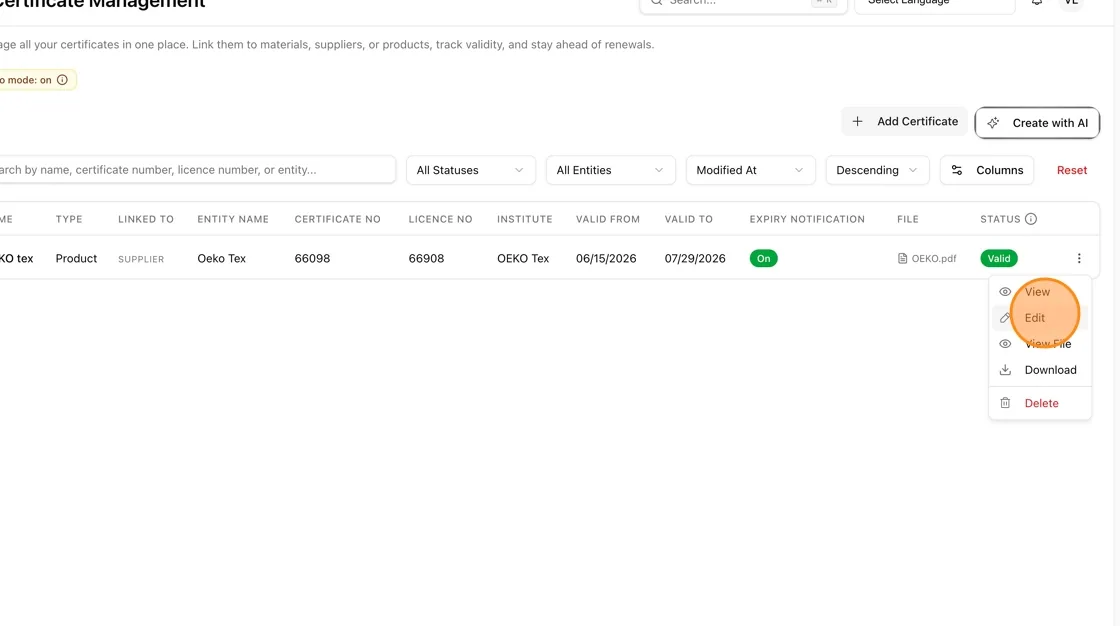
Task: Select Edit in the row menu
Action: 1040,318
